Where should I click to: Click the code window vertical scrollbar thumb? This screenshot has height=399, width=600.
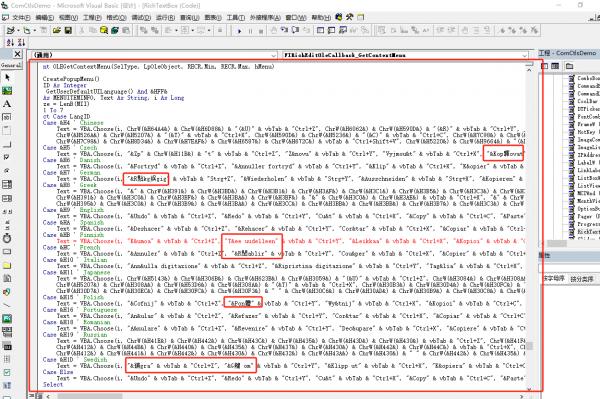click(529, 346)
